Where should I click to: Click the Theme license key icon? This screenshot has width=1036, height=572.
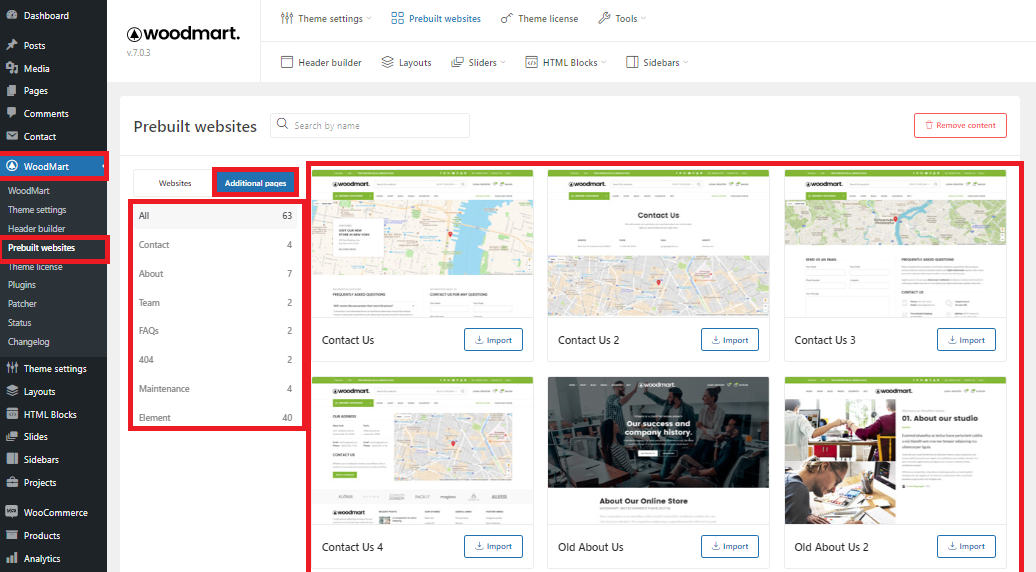[x=507, y=18]
